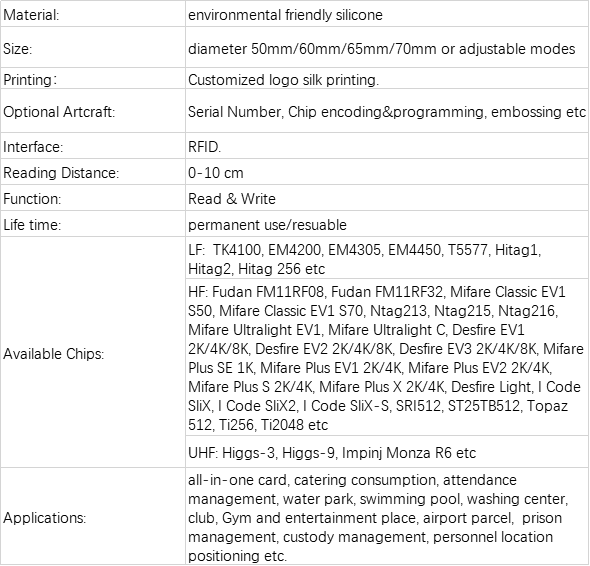This screenshot has height=566, width=590.
Task: Click the Life time label
Action: click(32, 225)
